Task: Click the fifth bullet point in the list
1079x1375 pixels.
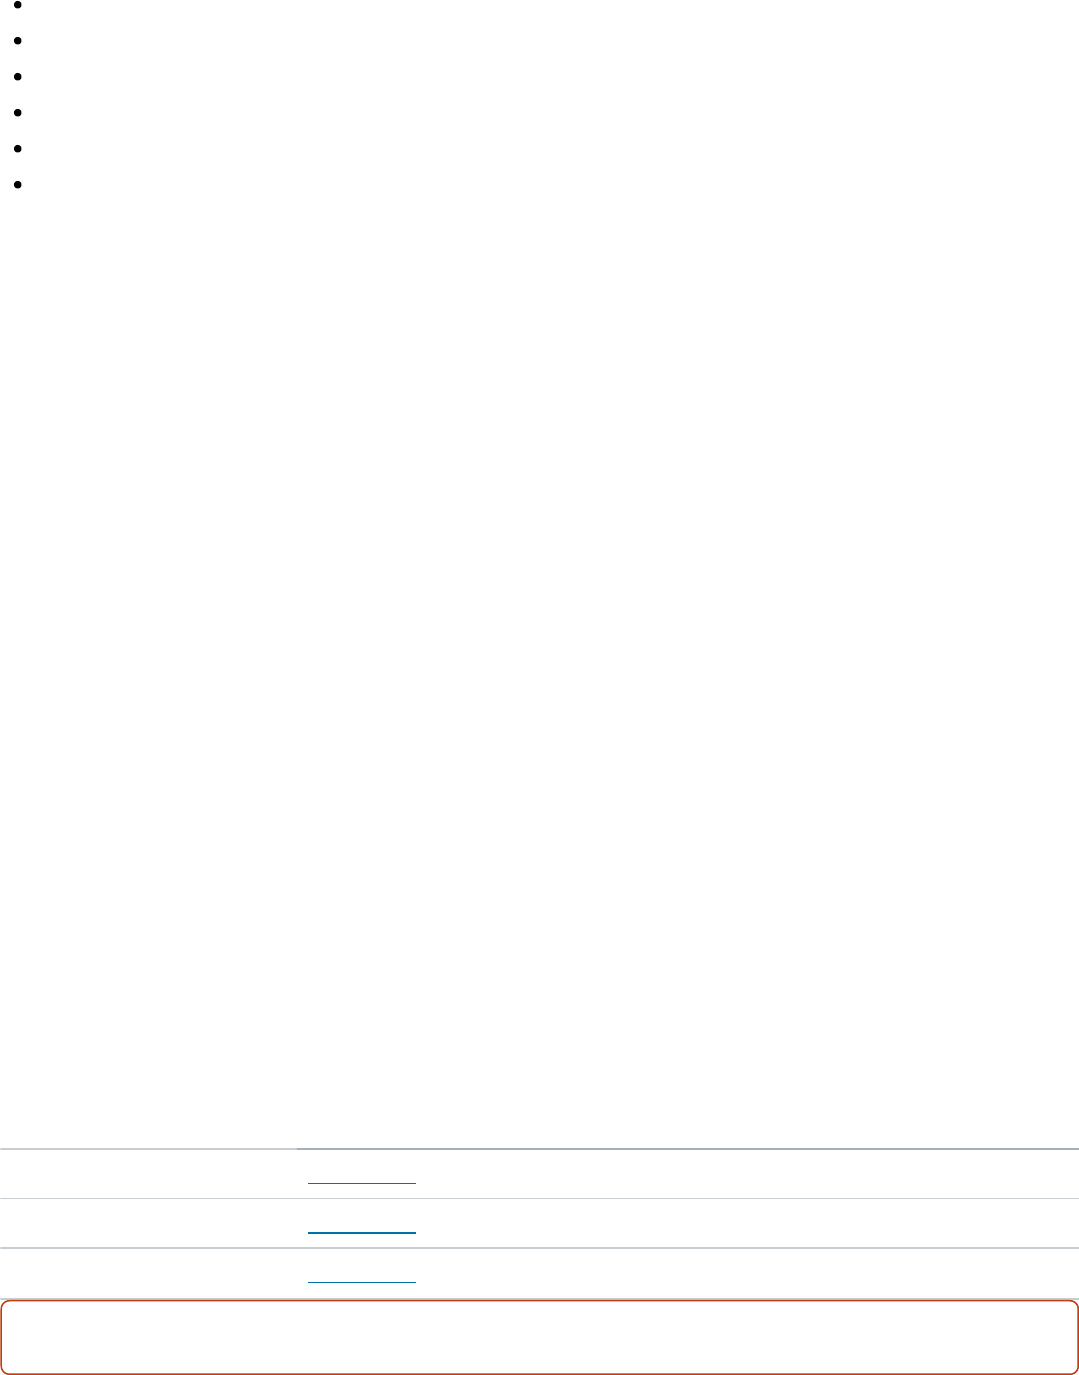Action: (19, 149)
